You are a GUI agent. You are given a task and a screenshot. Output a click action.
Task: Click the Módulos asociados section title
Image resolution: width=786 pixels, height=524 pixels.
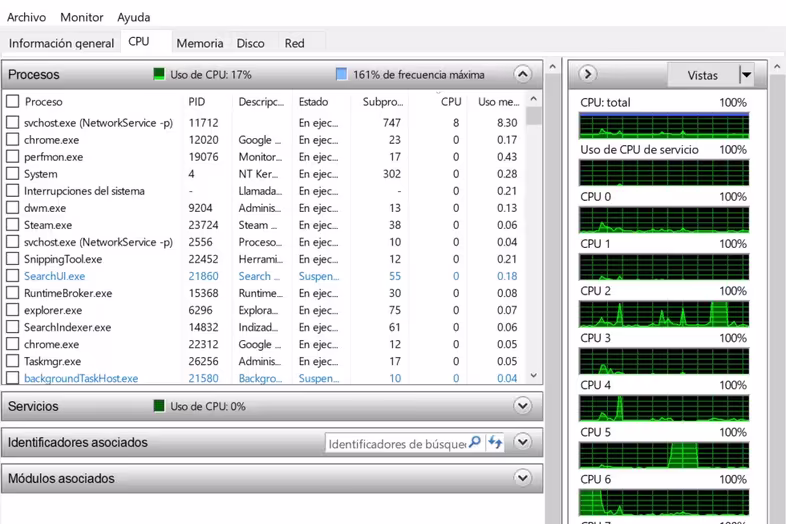click(x=61, y=478)
